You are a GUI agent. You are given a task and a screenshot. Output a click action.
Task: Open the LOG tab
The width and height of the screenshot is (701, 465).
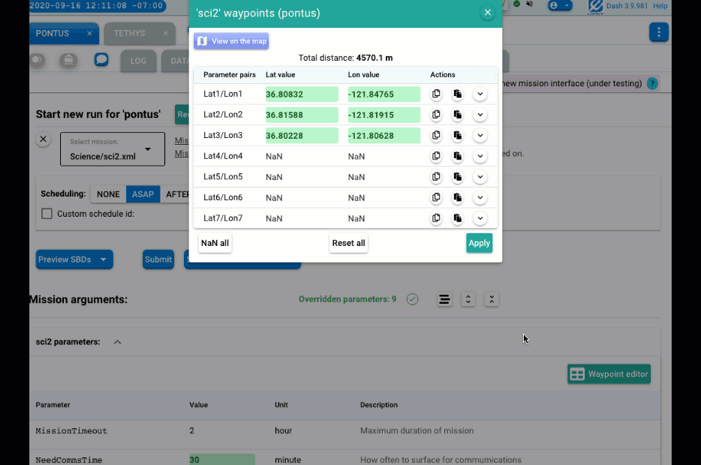tap(138, 61)
